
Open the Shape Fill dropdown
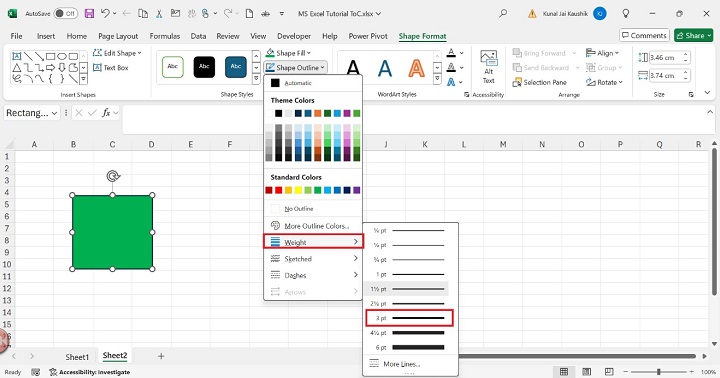click(289, 53)
